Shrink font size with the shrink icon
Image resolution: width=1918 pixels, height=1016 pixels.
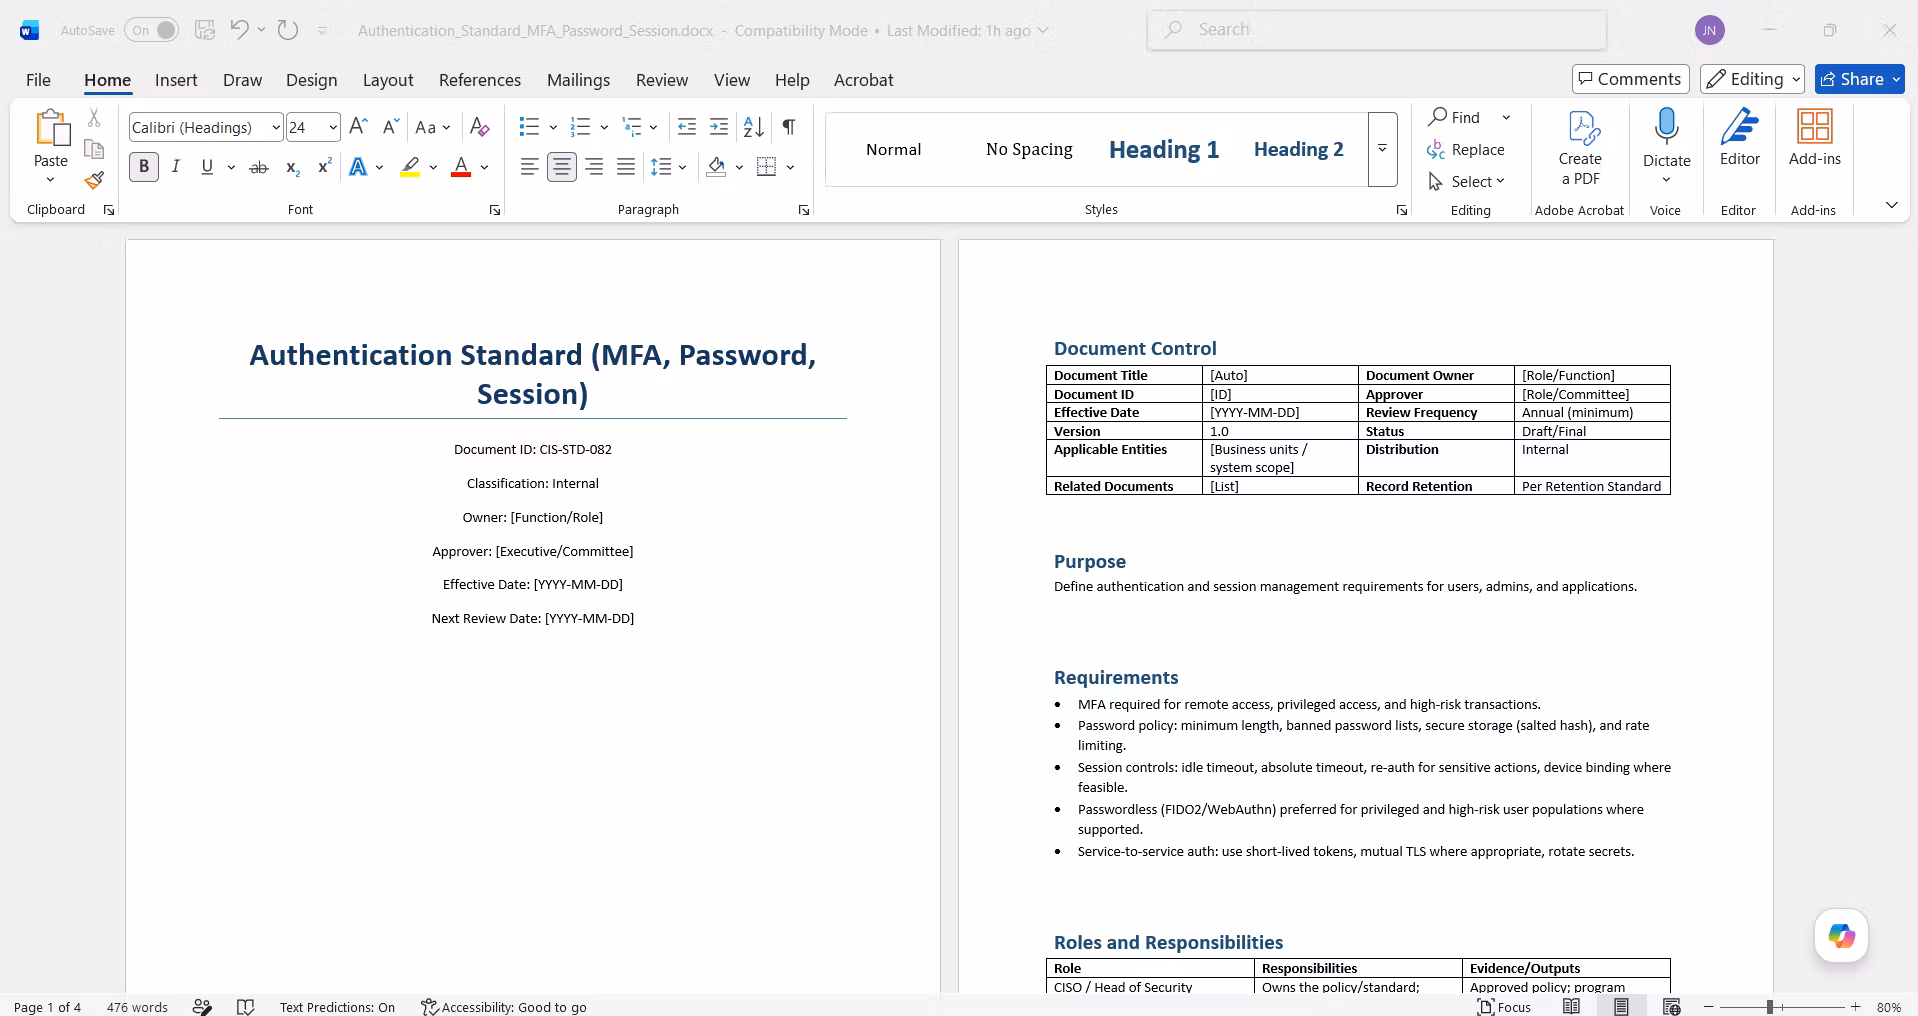391,127
